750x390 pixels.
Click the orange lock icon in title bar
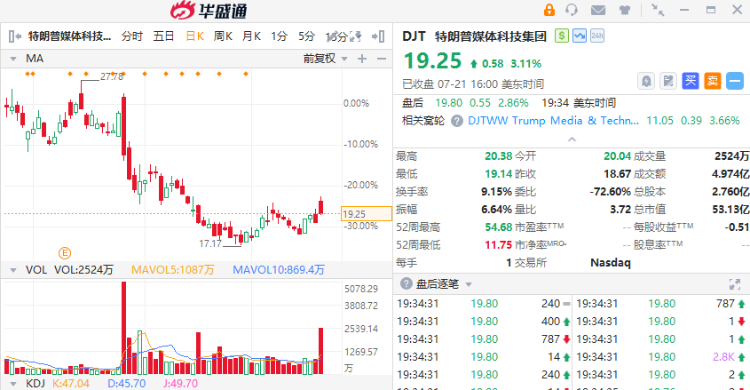click(x=549, y=10)
